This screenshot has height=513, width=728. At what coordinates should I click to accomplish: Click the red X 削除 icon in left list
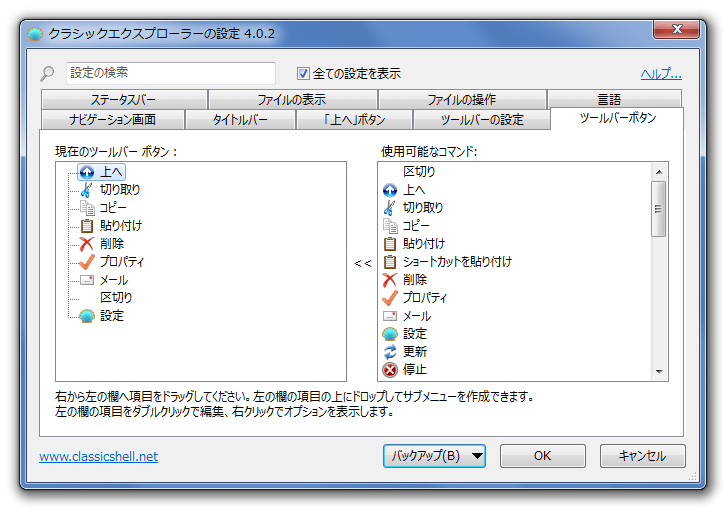tap(87, 244)
